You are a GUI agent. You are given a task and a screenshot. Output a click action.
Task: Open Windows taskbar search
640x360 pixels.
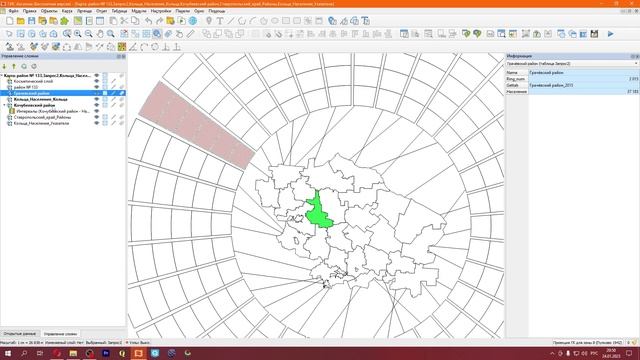pyautogui.click(x=24, y=353)
